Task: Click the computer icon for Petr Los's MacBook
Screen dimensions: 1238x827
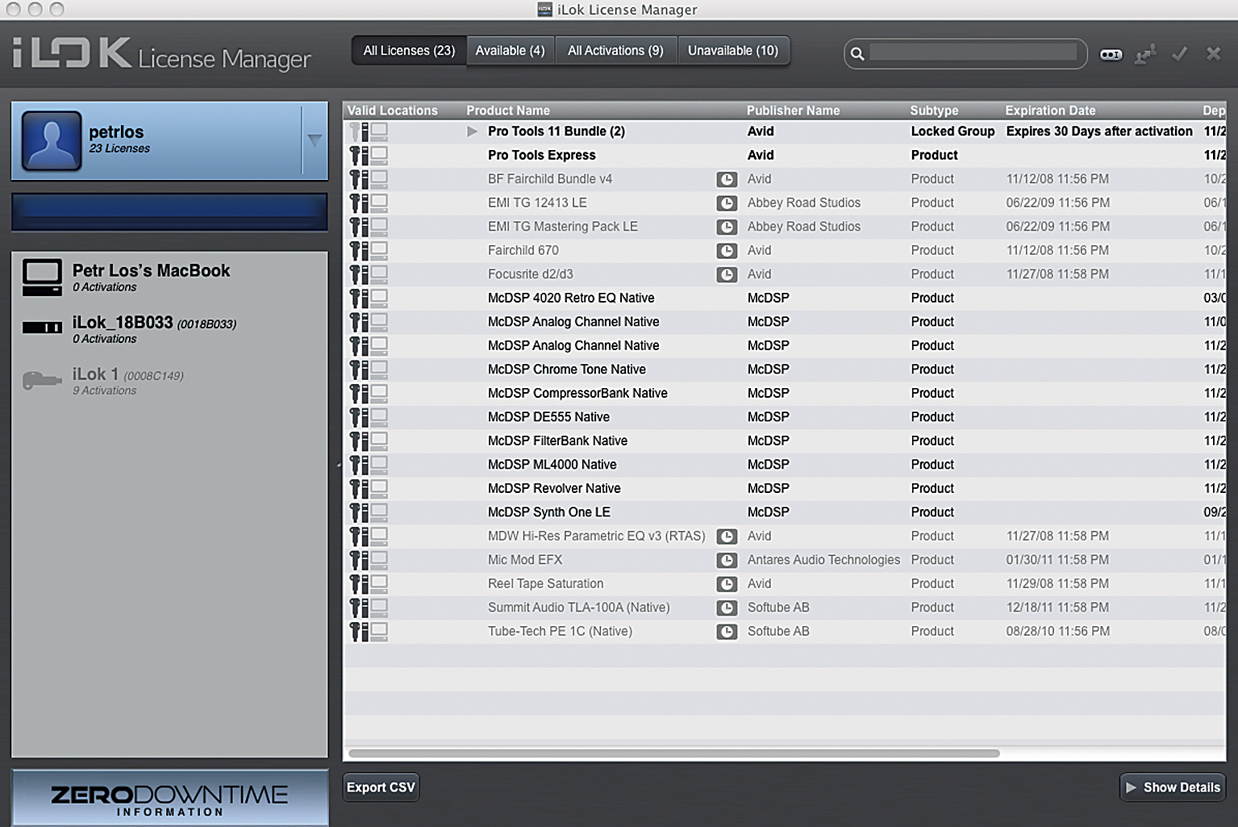Action: (42, 278)
